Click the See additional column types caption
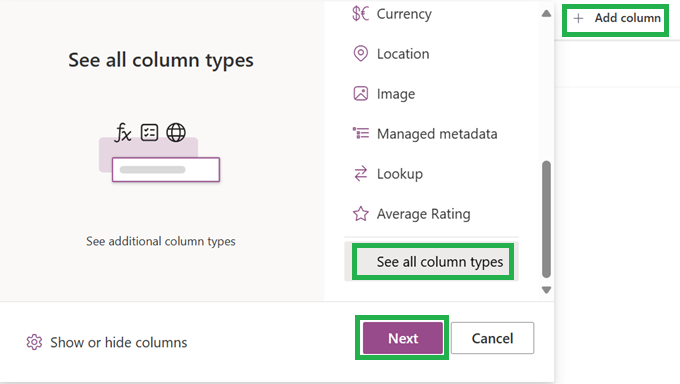The height and width of the screenshot is (384, 680). click(161, 241)
